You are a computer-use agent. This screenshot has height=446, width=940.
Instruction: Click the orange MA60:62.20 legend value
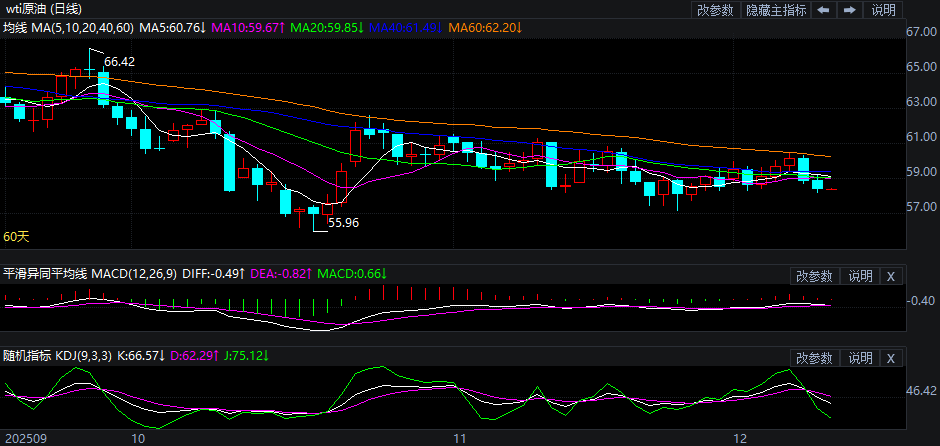point(485,28)
